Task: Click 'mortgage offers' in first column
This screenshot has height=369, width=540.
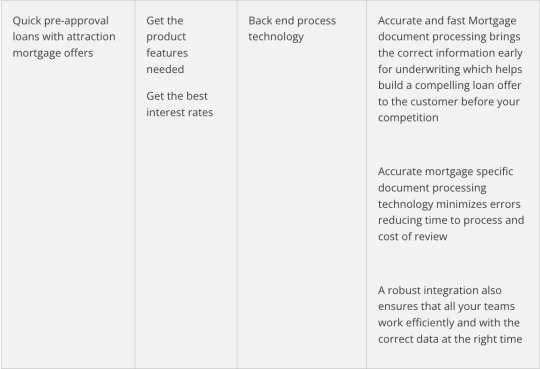Action: click(53, 53)
